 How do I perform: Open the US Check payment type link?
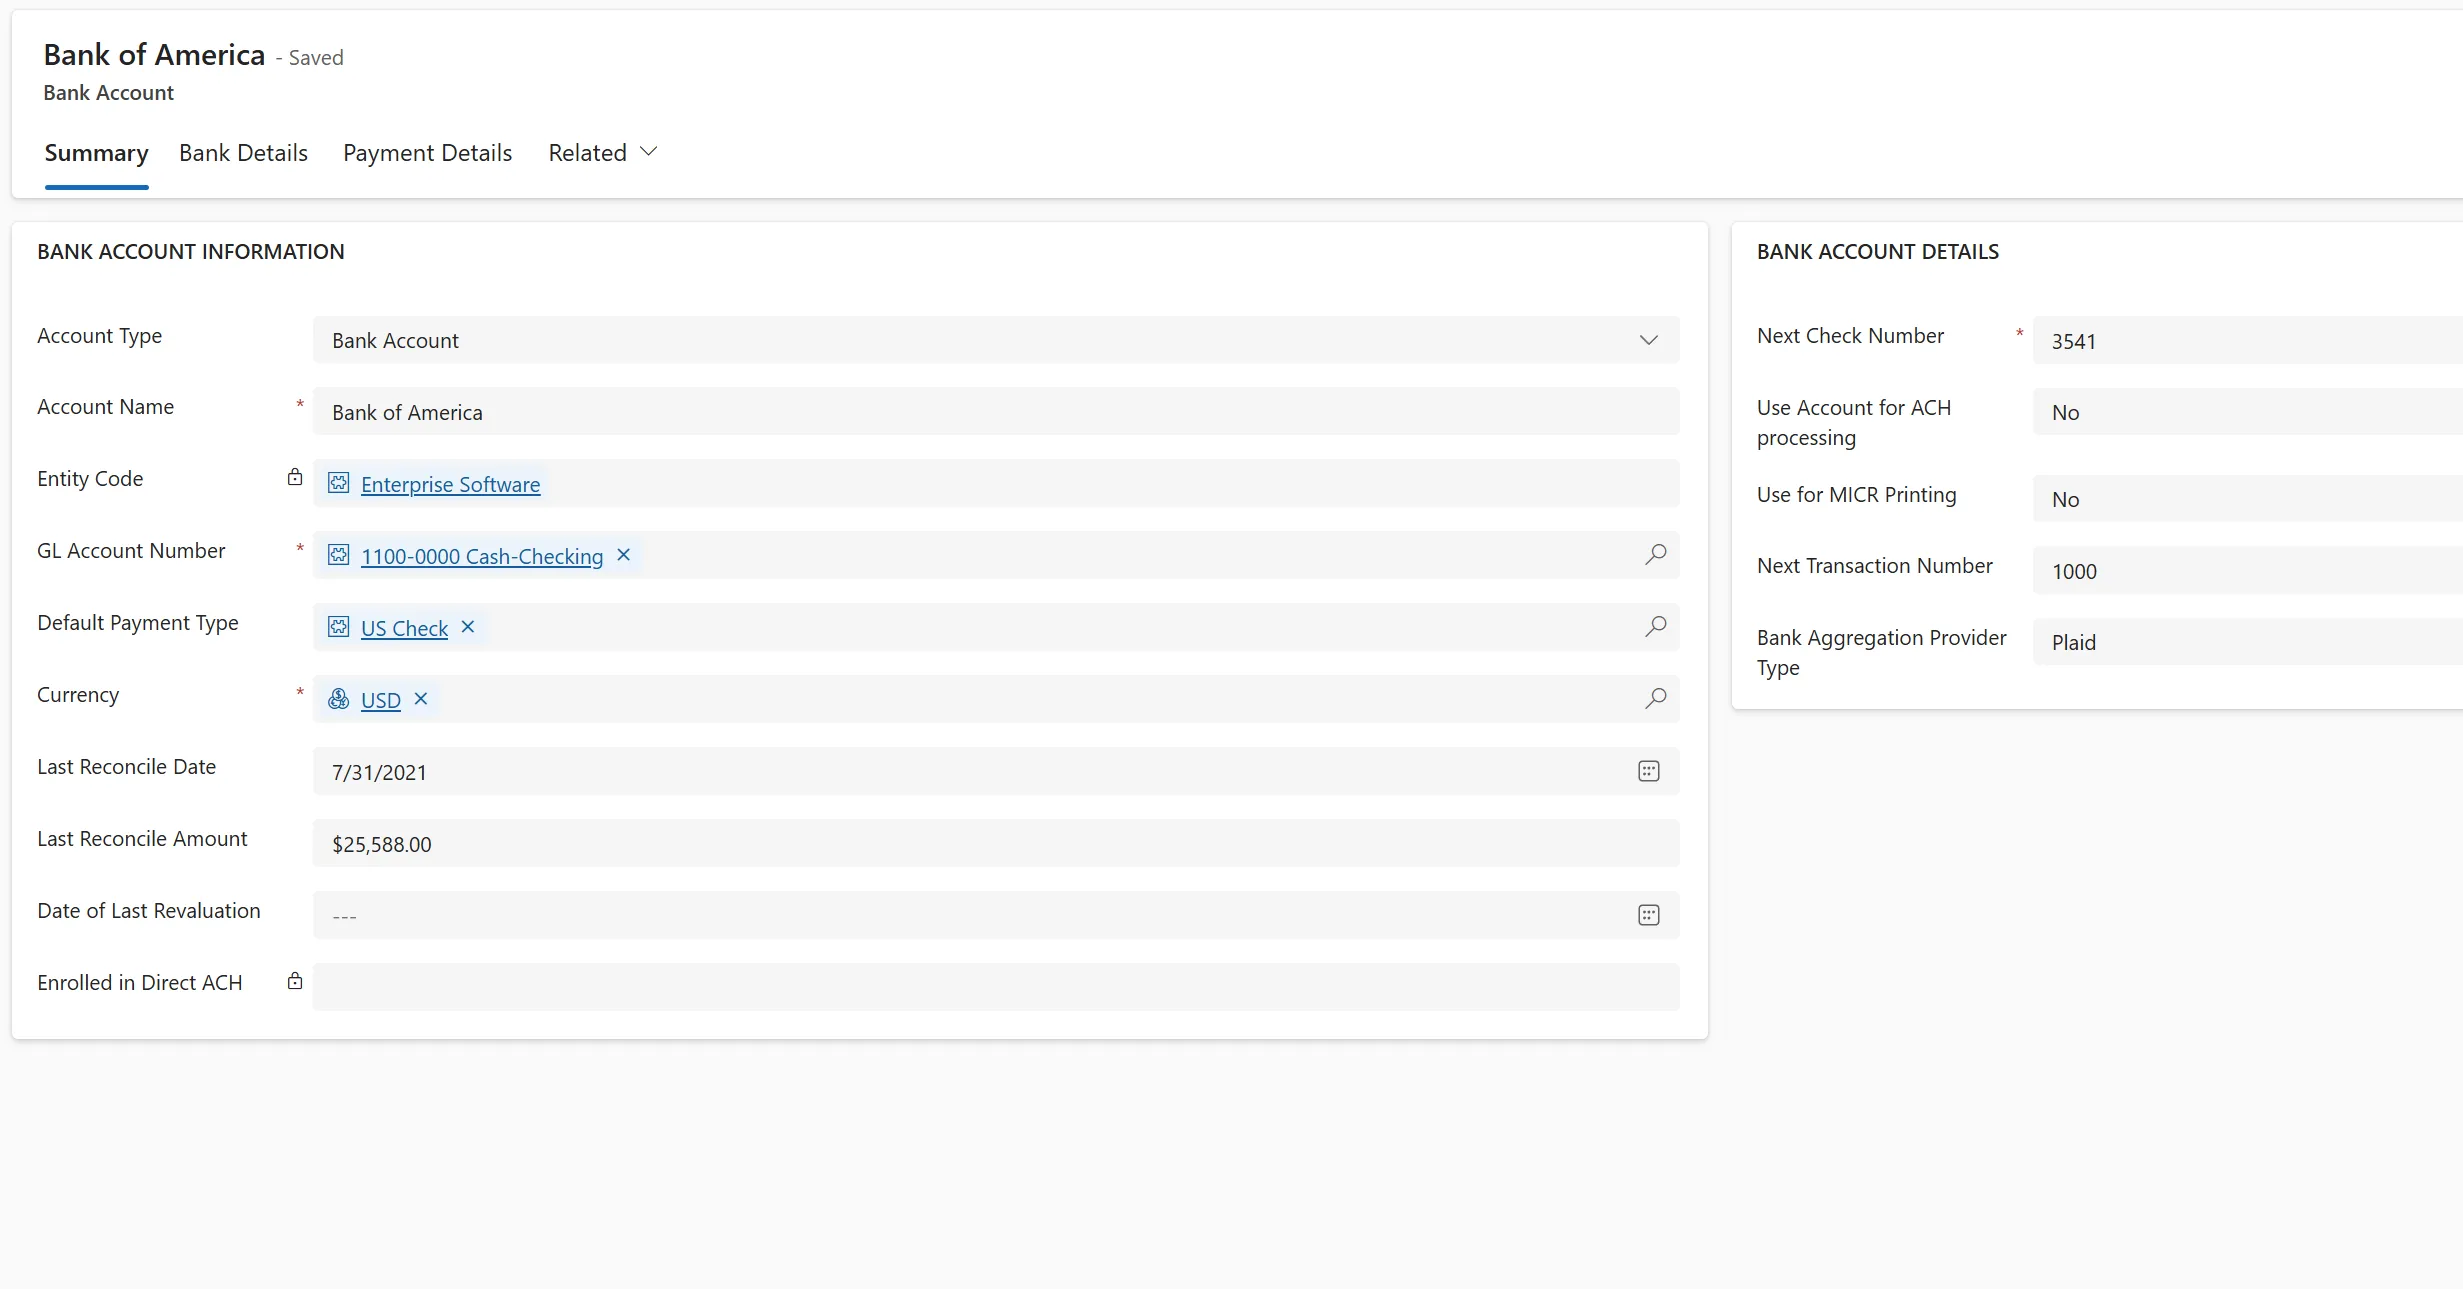tap(404, 629)
